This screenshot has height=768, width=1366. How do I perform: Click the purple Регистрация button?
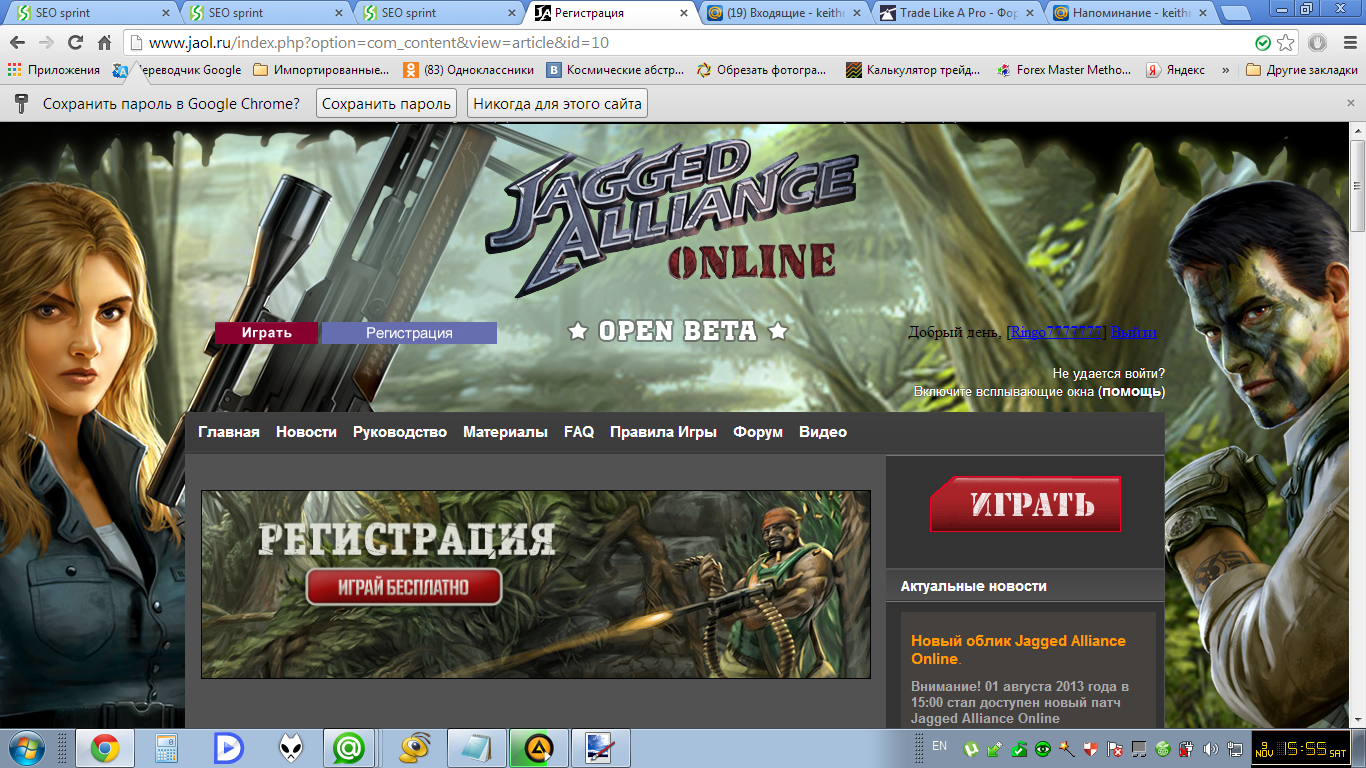pos(409,333)
